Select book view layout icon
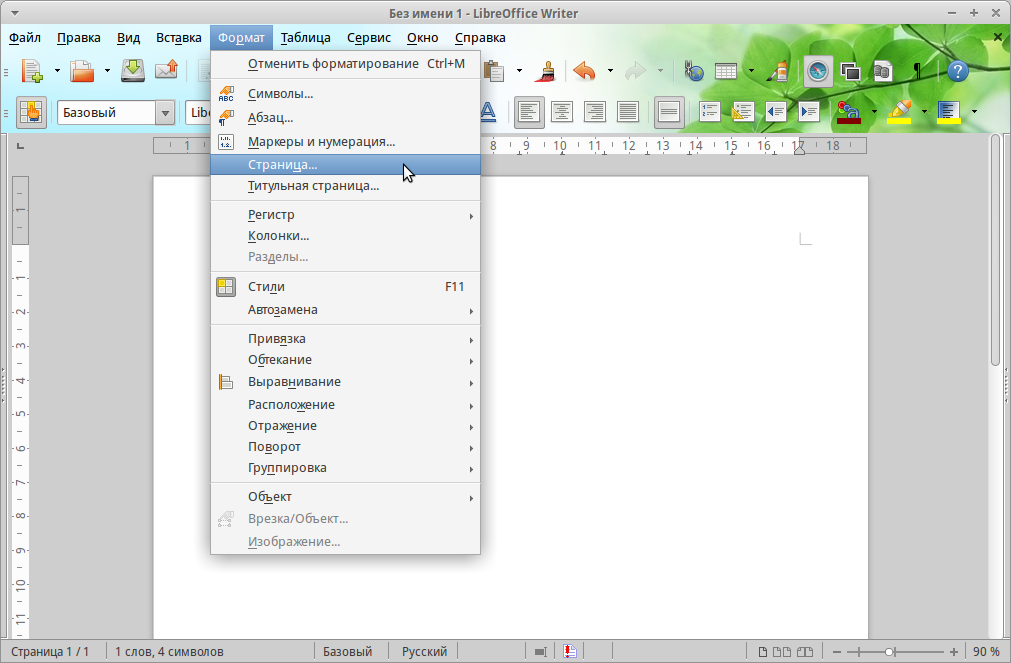The height and width of the screenshot is (663, 1011). (x=804, y=651)
